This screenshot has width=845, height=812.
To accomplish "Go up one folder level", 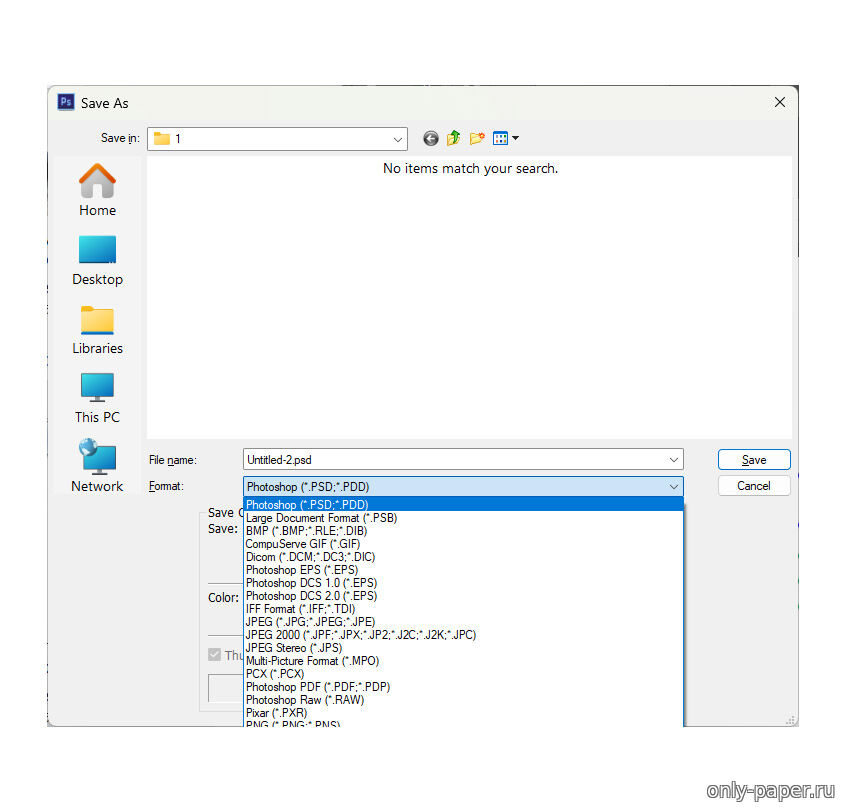I will tap(453, 138).
